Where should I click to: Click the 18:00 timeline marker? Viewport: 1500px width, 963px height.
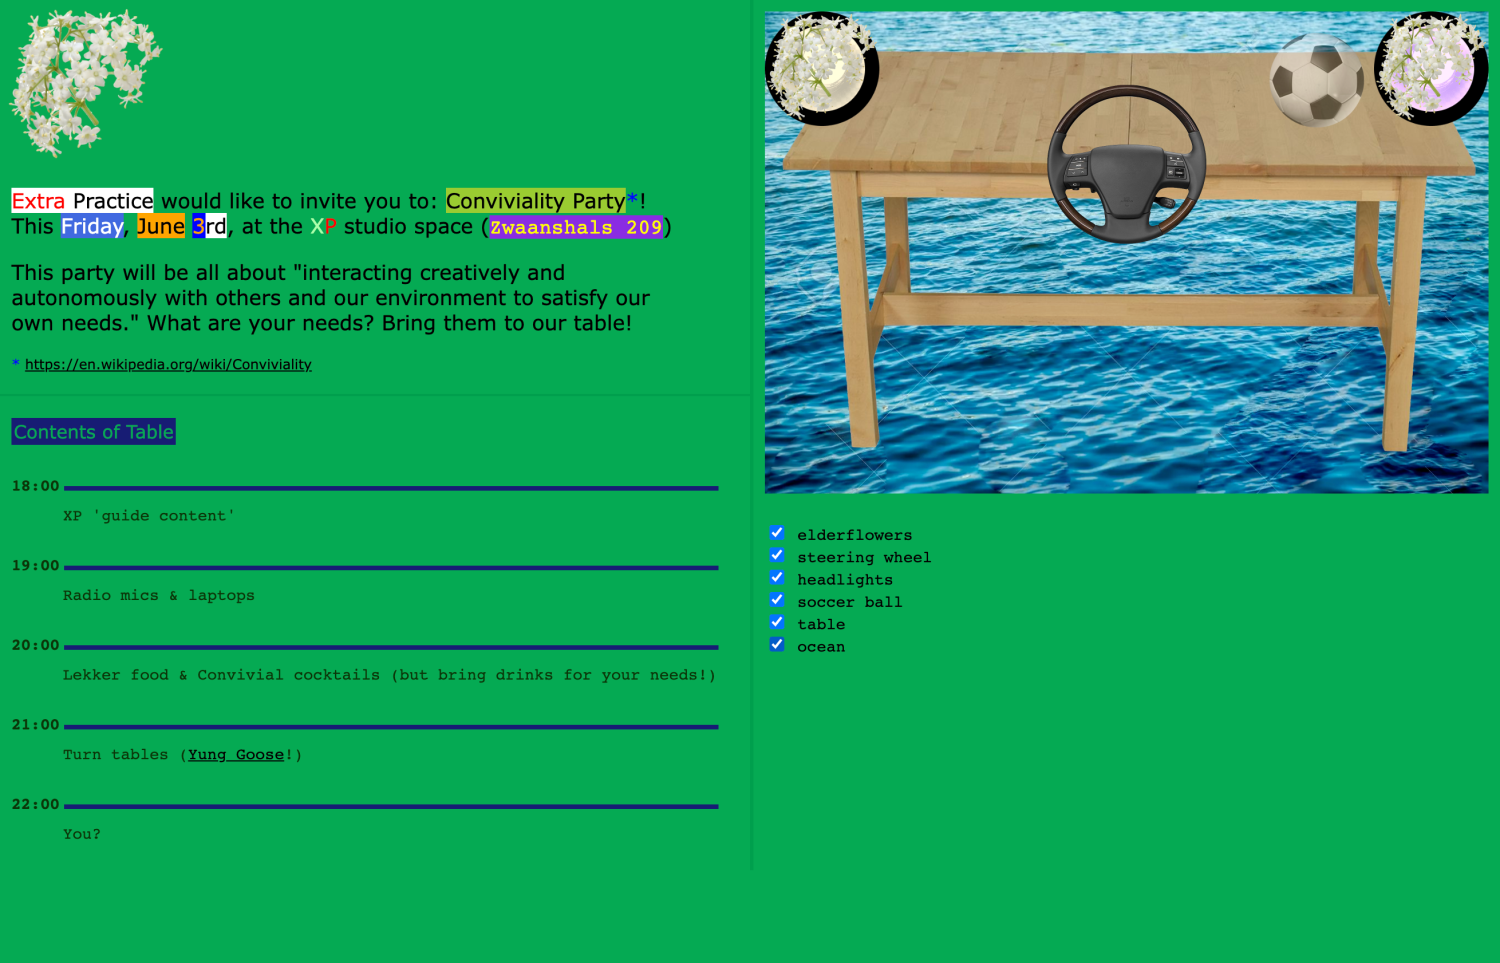point(35,486)
